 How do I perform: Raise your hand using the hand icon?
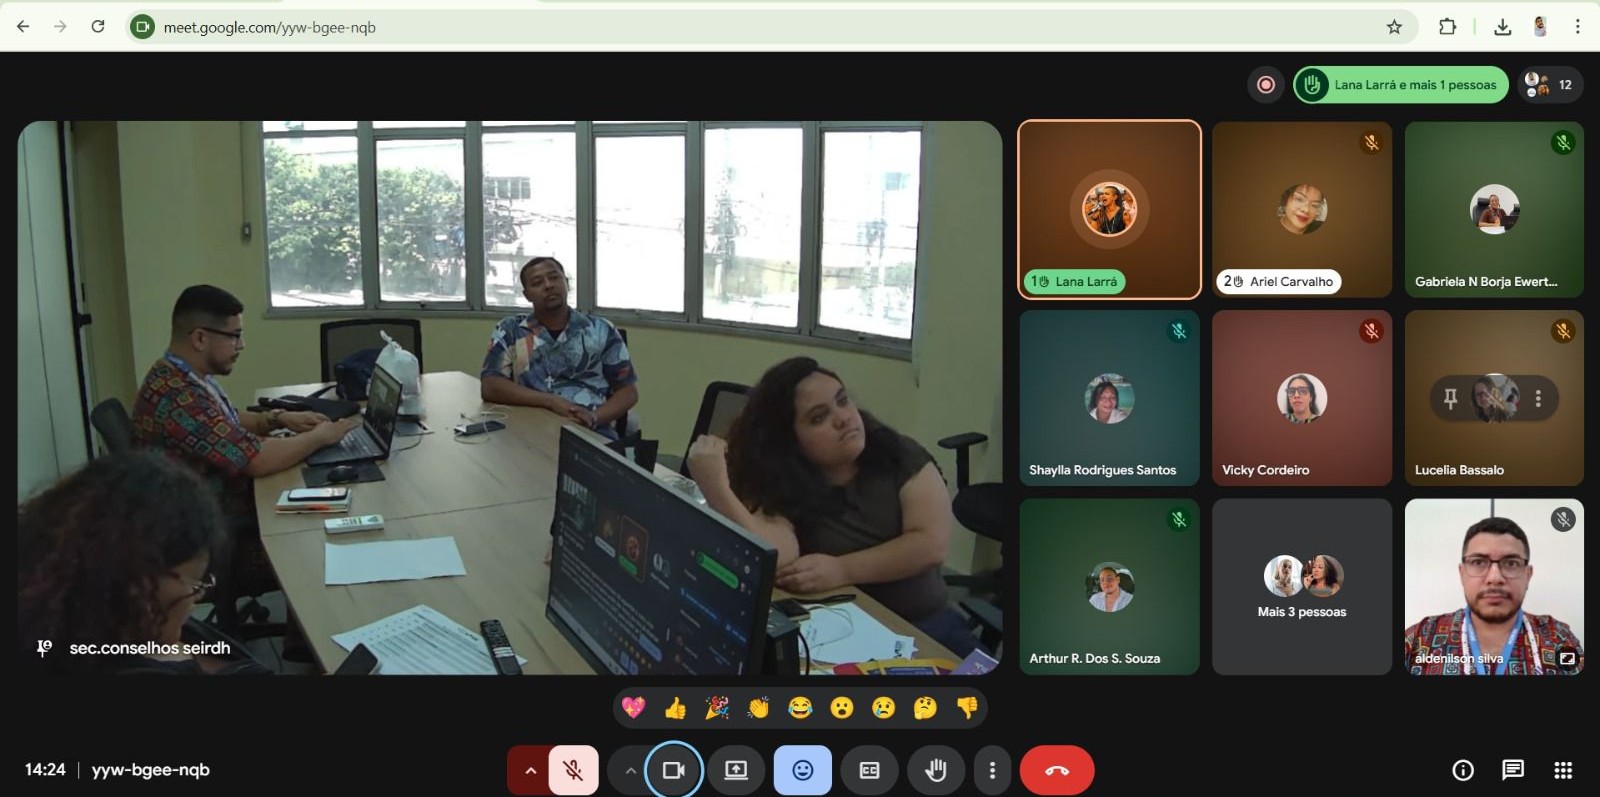click(x=935, y=770)
